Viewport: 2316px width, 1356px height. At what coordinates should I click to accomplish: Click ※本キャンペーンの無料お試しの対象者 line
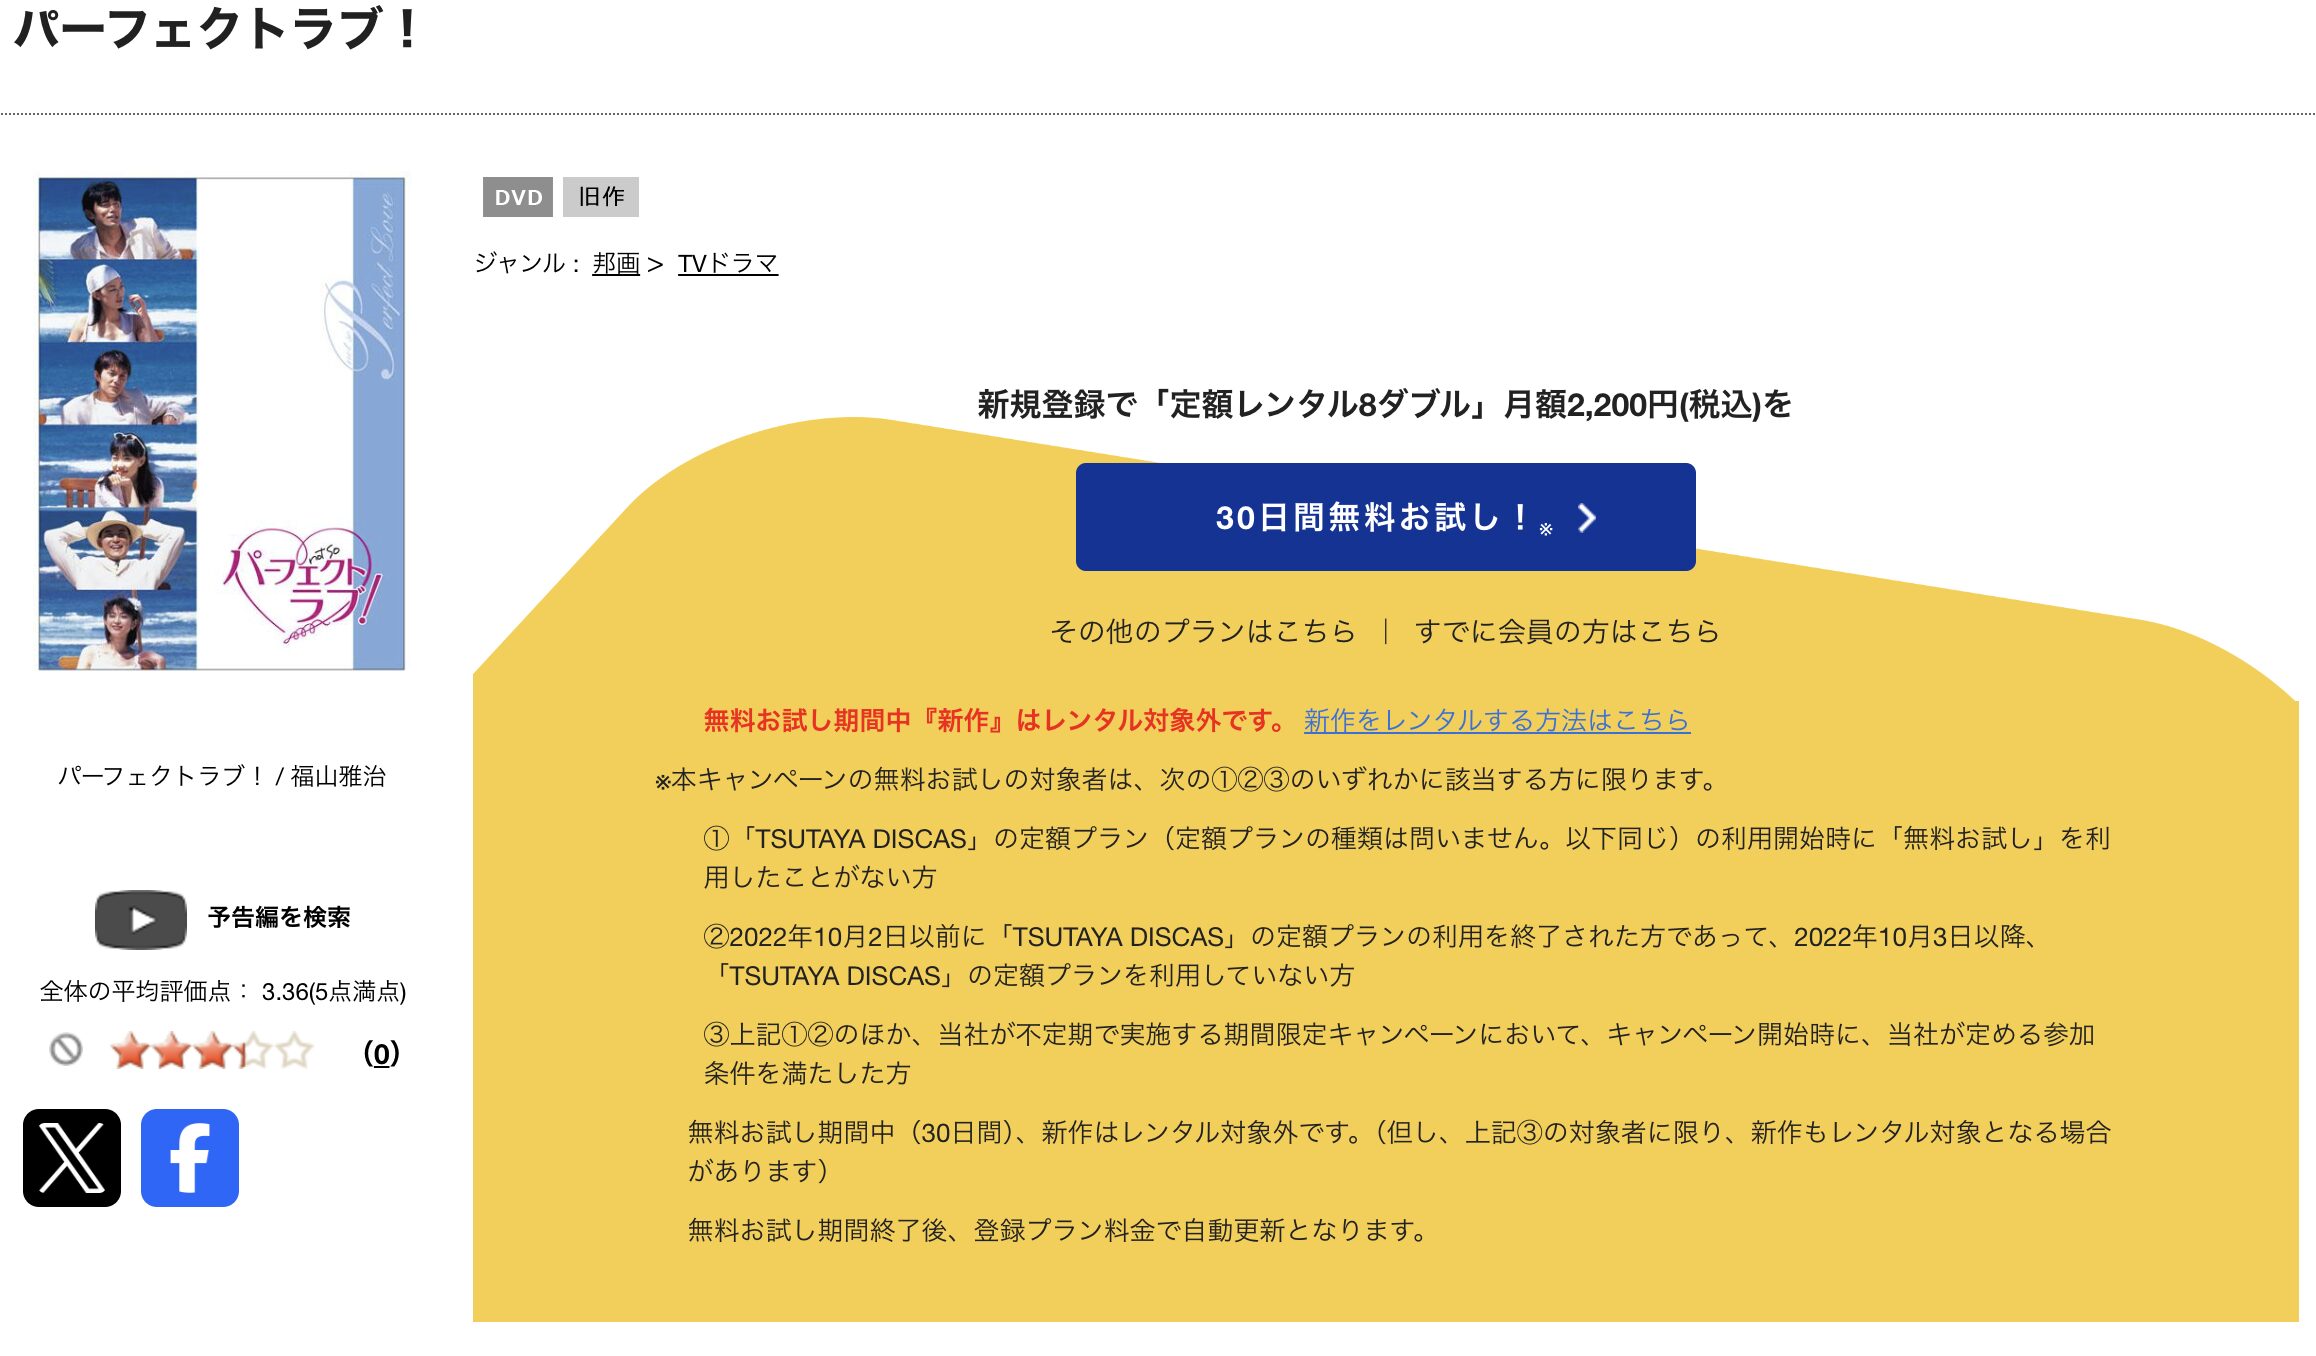click(1186, 779)
